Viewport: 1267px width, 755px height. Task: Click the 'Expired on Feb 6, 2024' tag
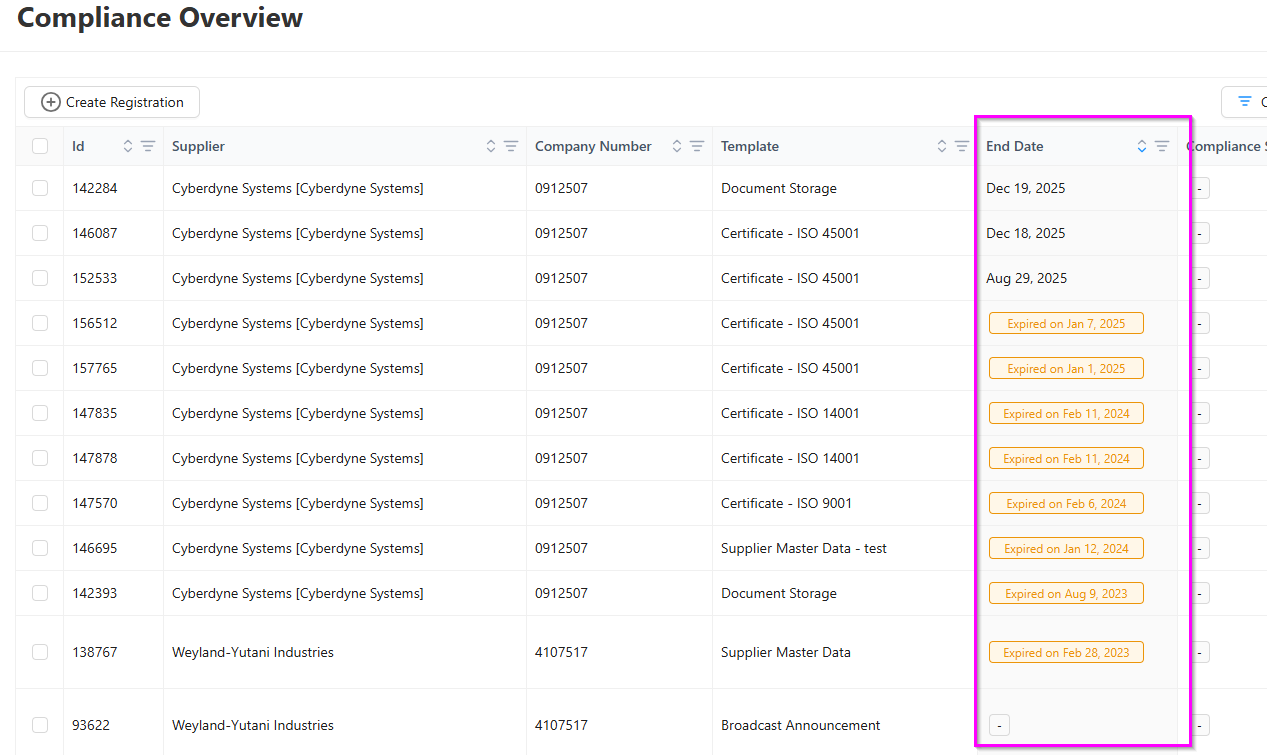click(1066, 503)
